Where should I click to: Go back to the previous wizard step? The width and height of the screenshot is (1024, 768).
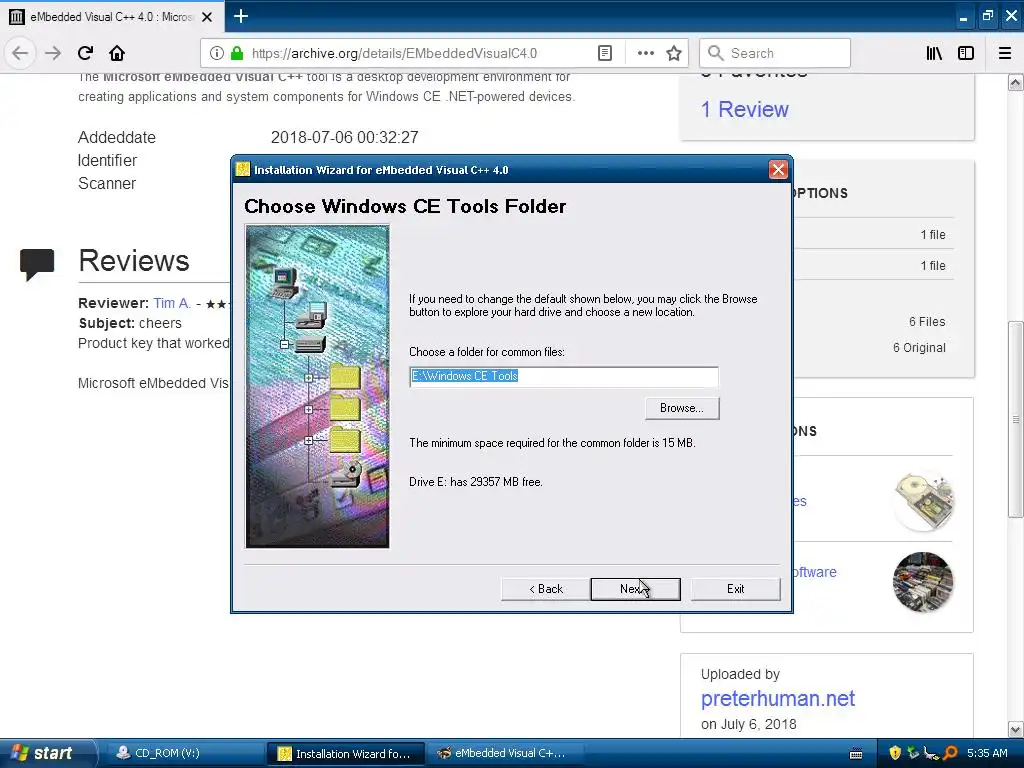click(545, 589)
